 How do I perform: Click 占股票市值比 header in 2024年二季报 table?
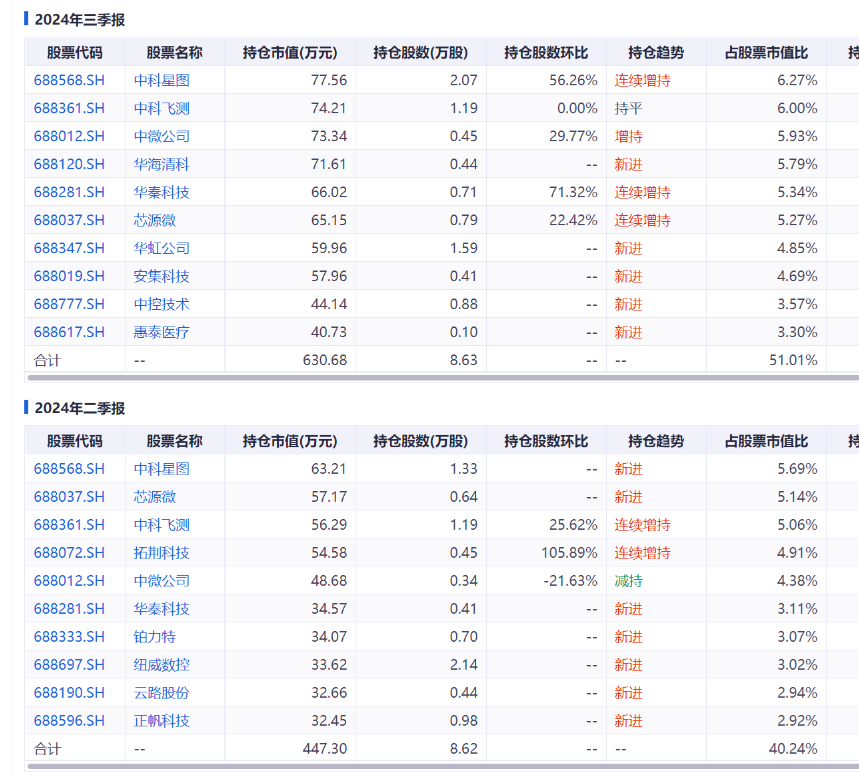coord(766,441)
